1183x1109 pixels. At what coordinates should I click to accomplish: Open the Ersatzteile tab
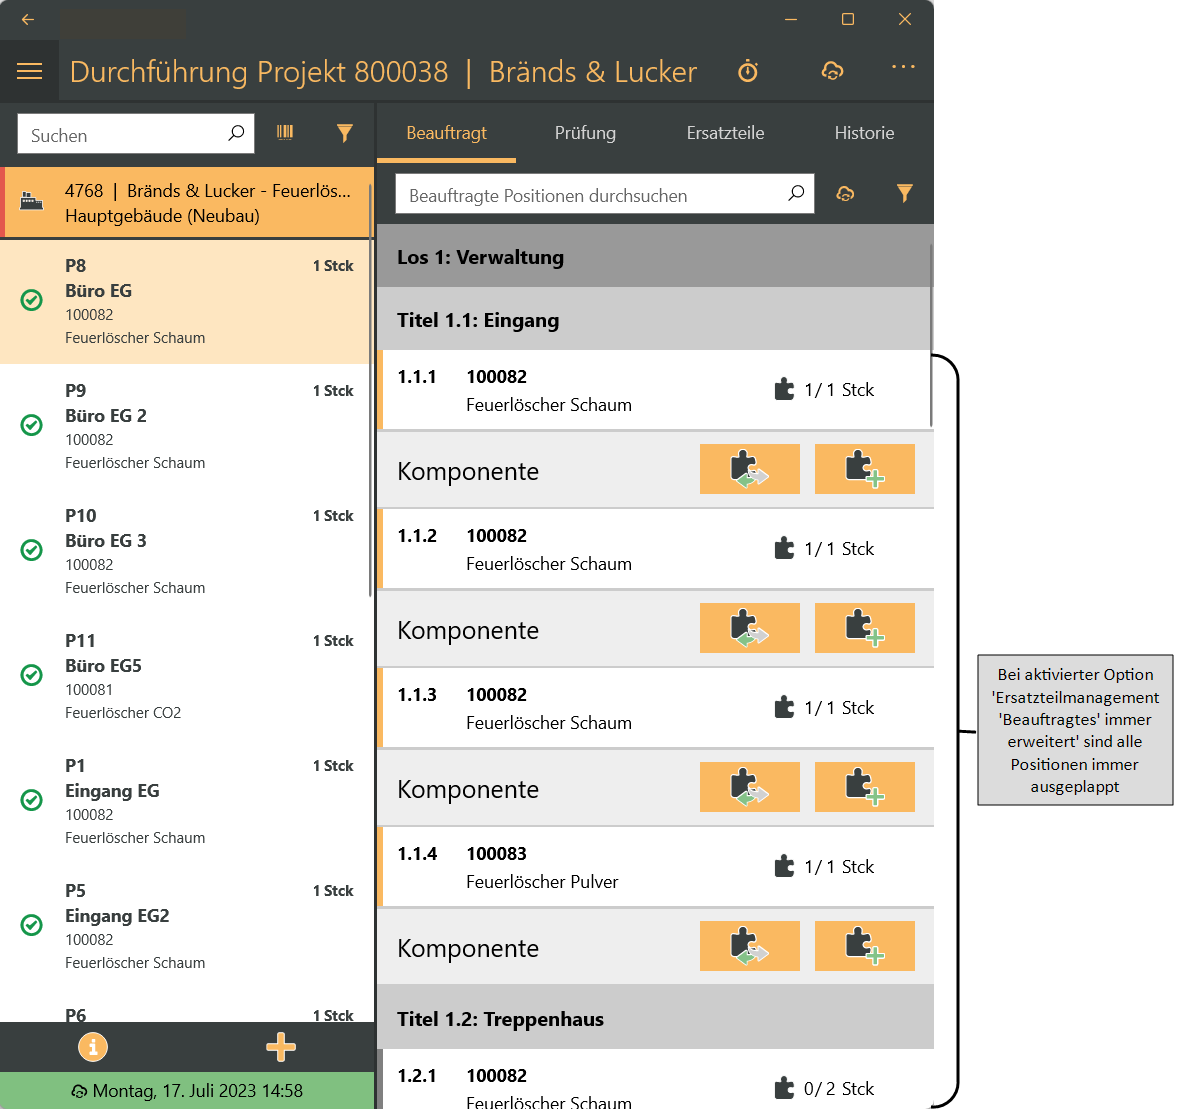pyautogui.click(x=725, y=133)
